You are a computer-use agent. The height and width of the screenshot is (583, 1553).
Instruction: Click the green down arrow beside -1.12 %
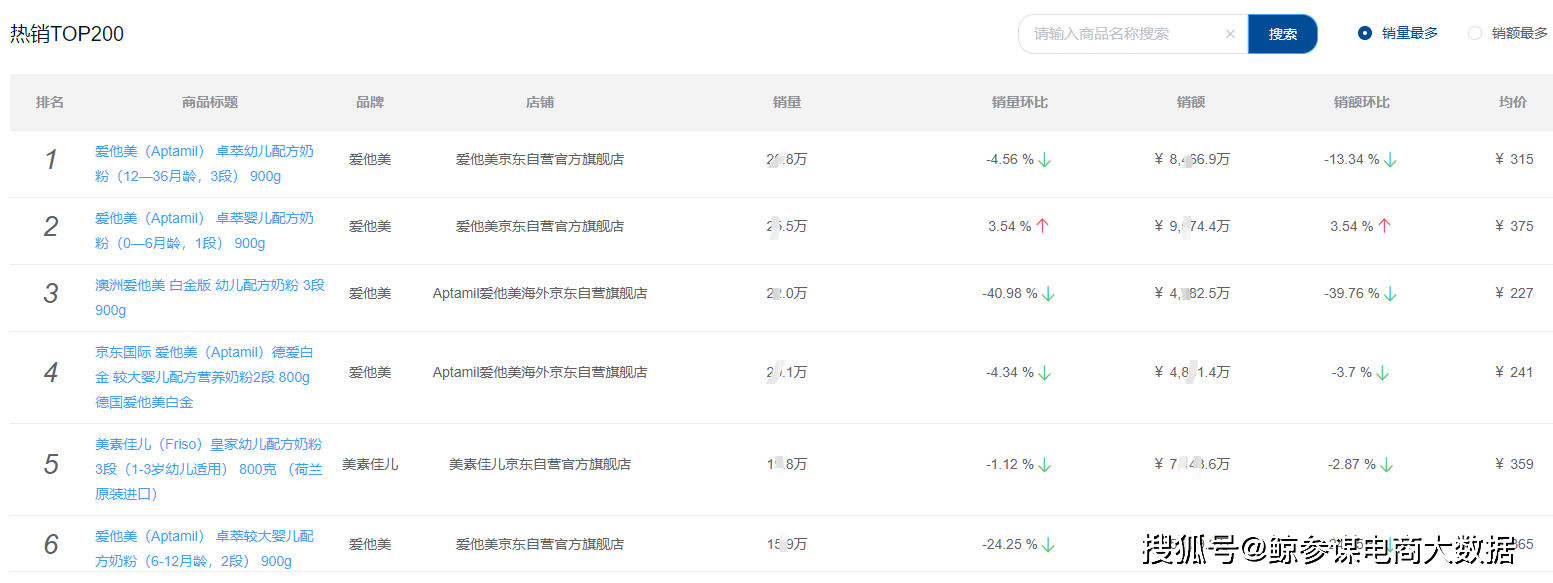[x=1045, y=465]
